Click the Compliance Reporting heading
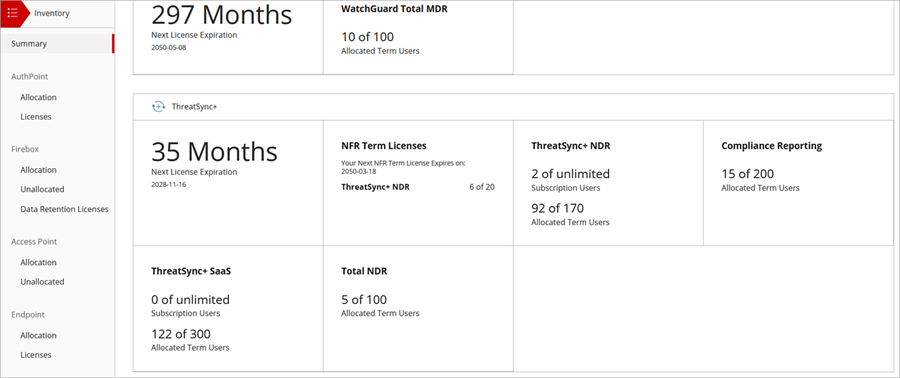 771,146
